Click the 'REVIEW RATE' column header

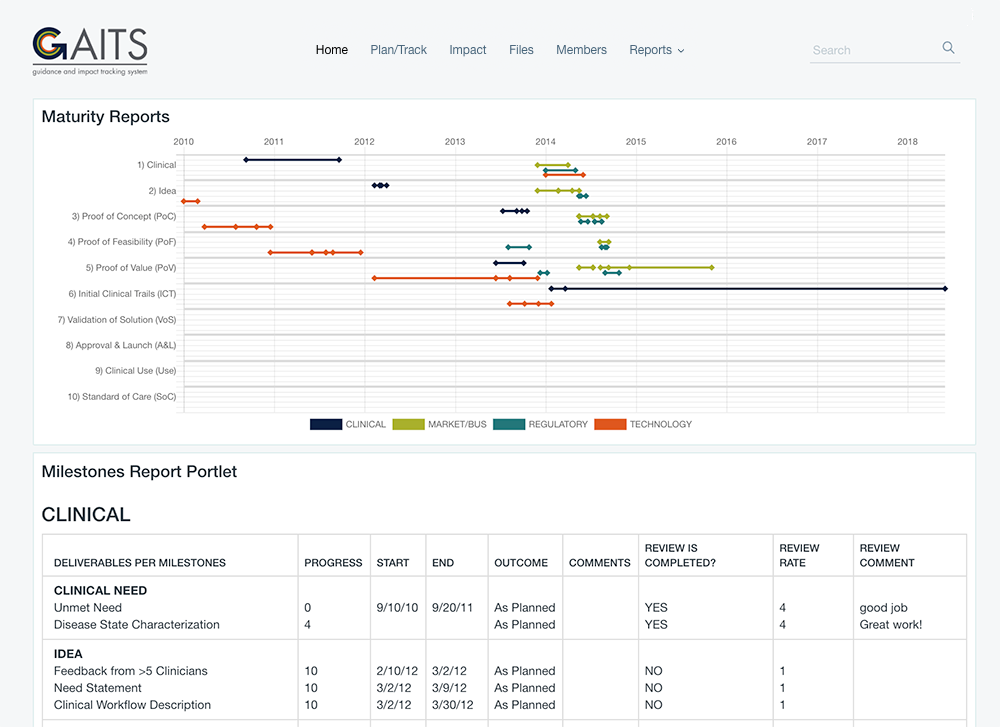pos(799,555)
